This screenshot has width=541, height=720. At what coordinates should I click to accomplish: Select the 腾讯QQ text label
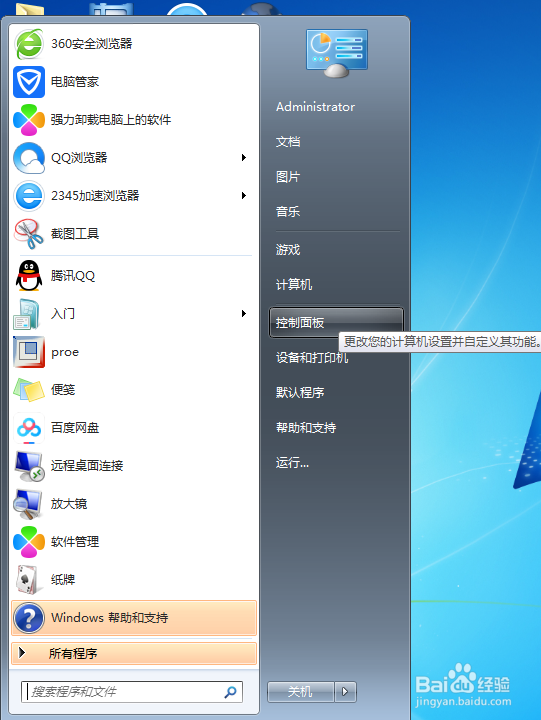73,276
